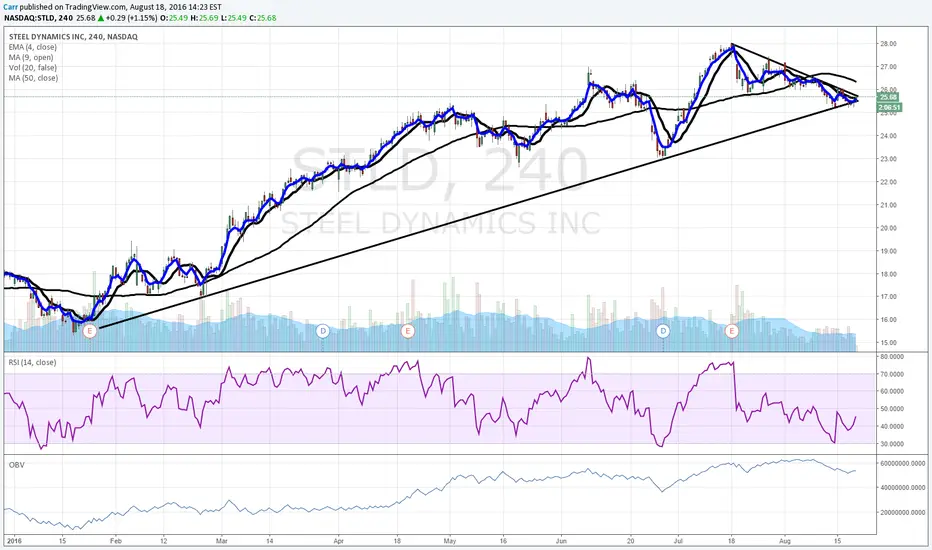Click the Feb date axis label

(116, 541)
